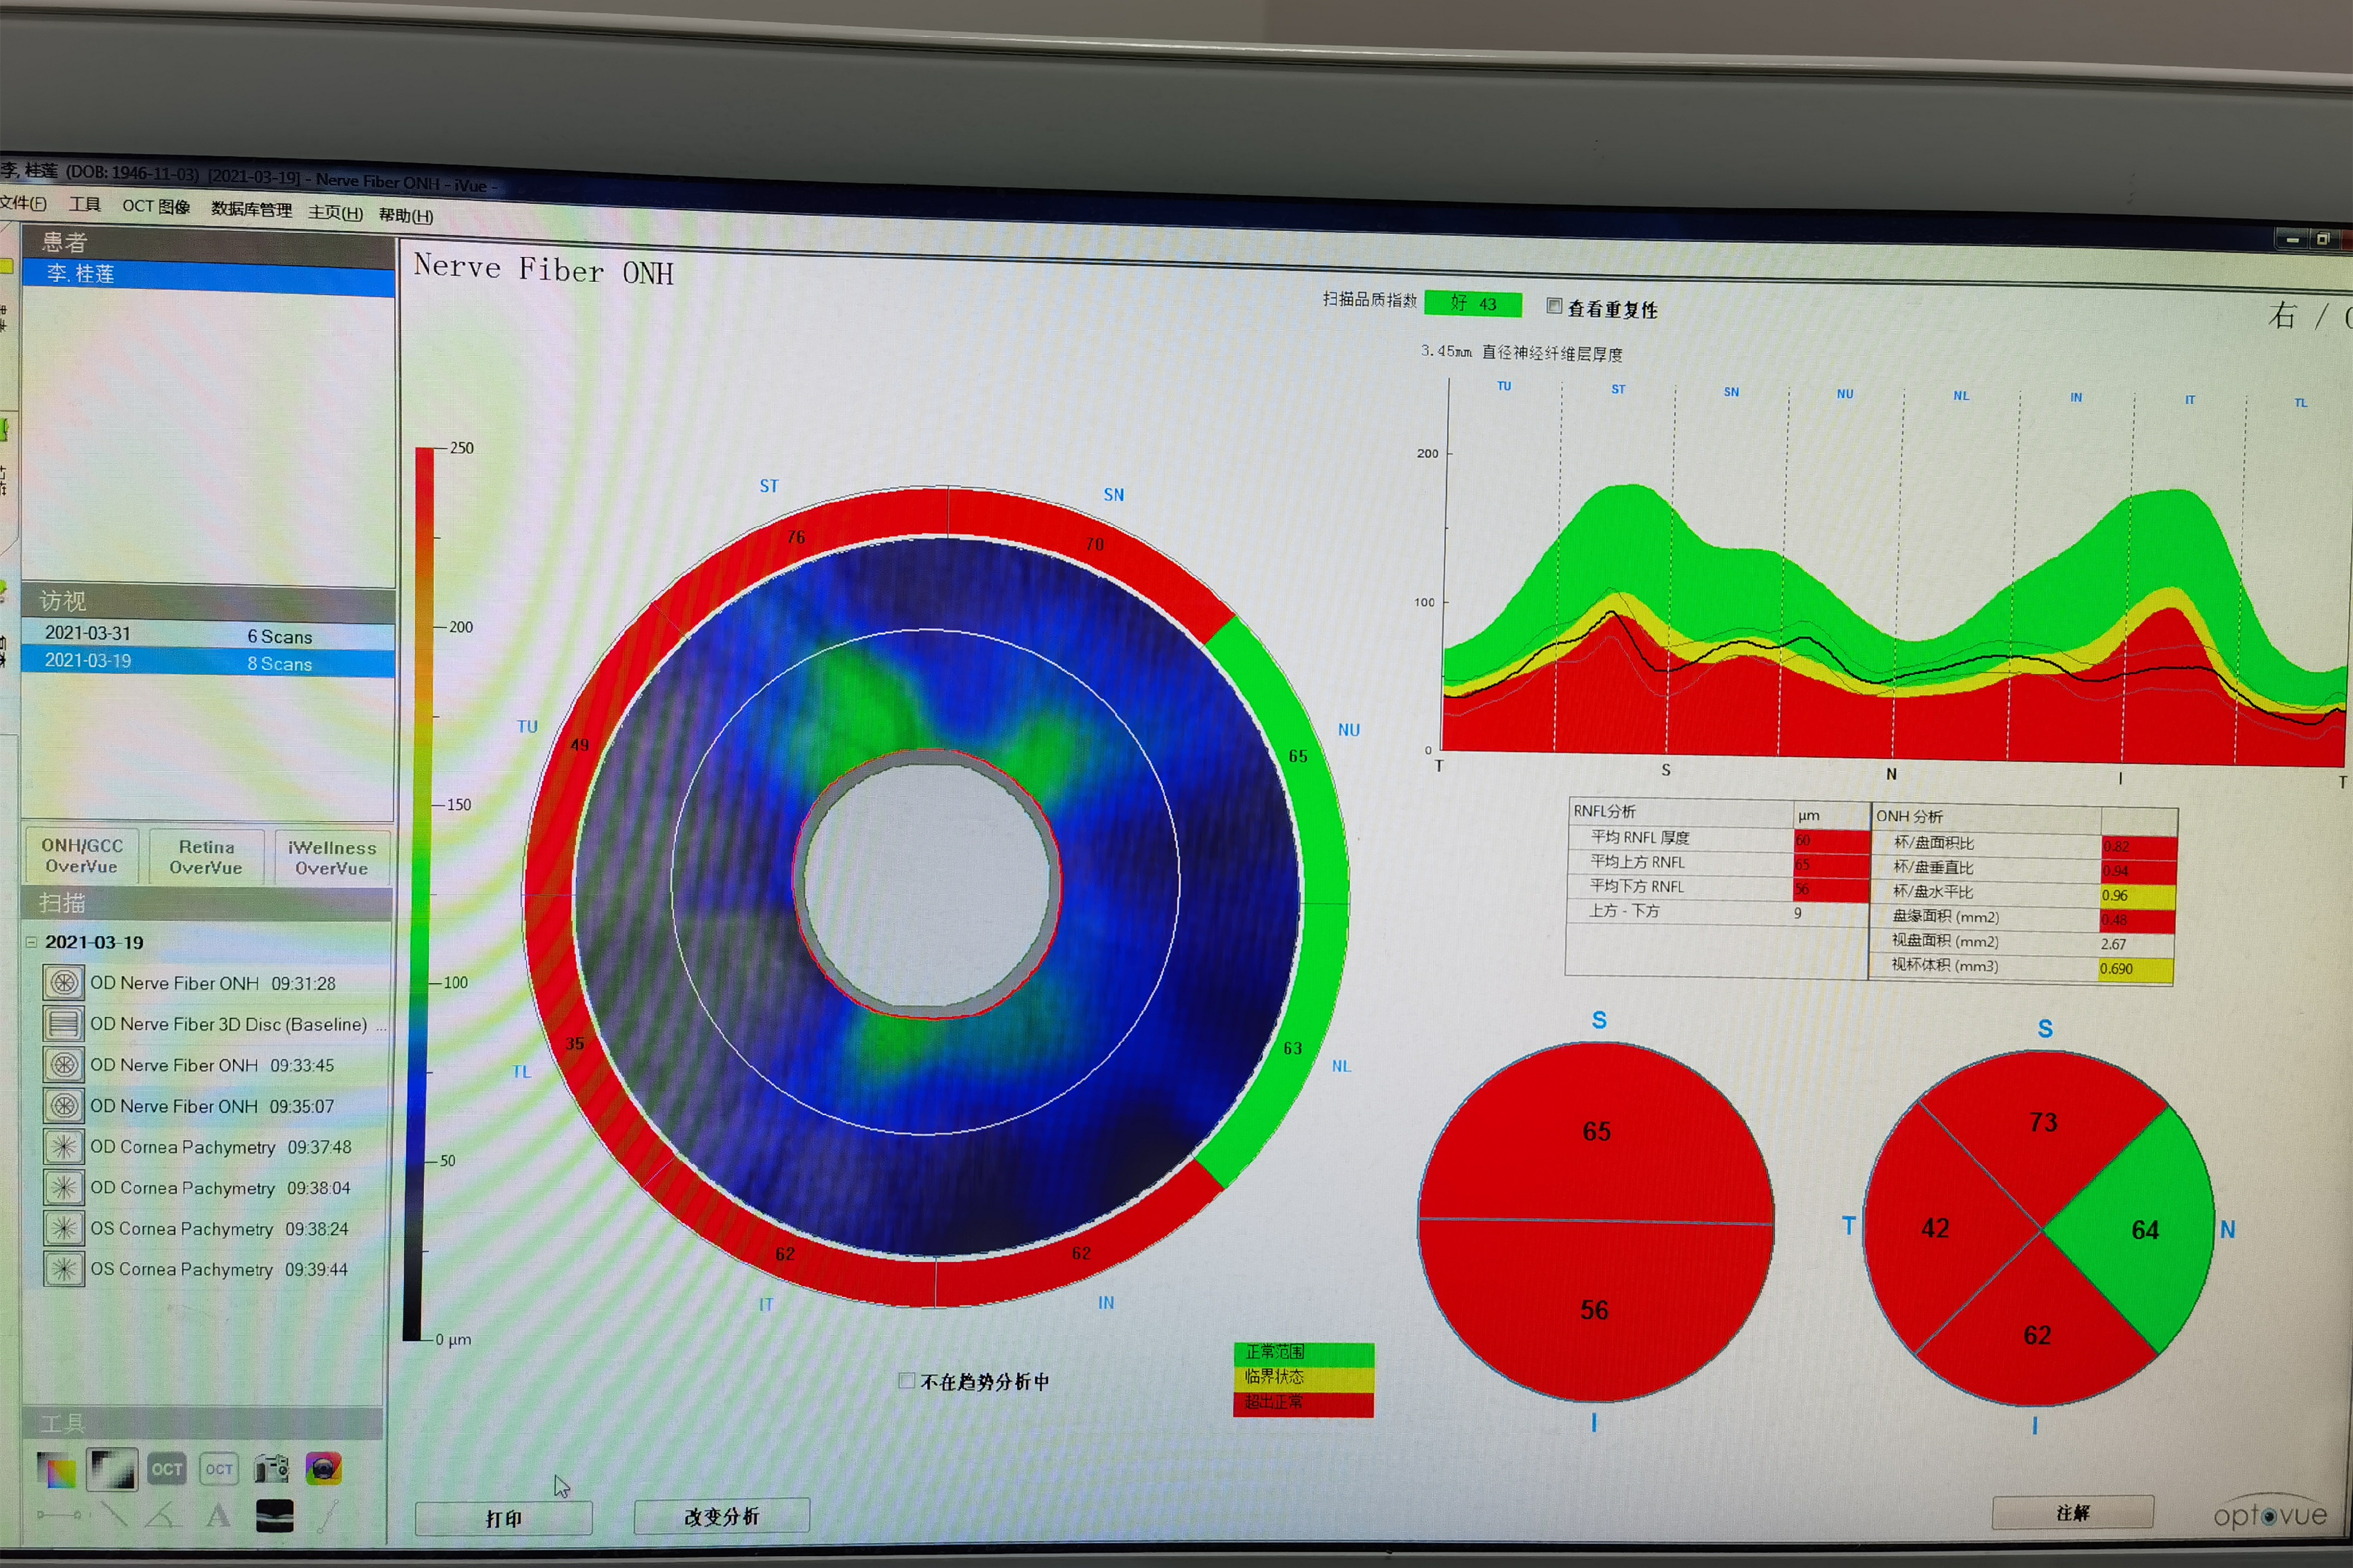Screen dimensions: 2353x1568
Task: Open the 数据库管理 menu
Action: point(251,209)
